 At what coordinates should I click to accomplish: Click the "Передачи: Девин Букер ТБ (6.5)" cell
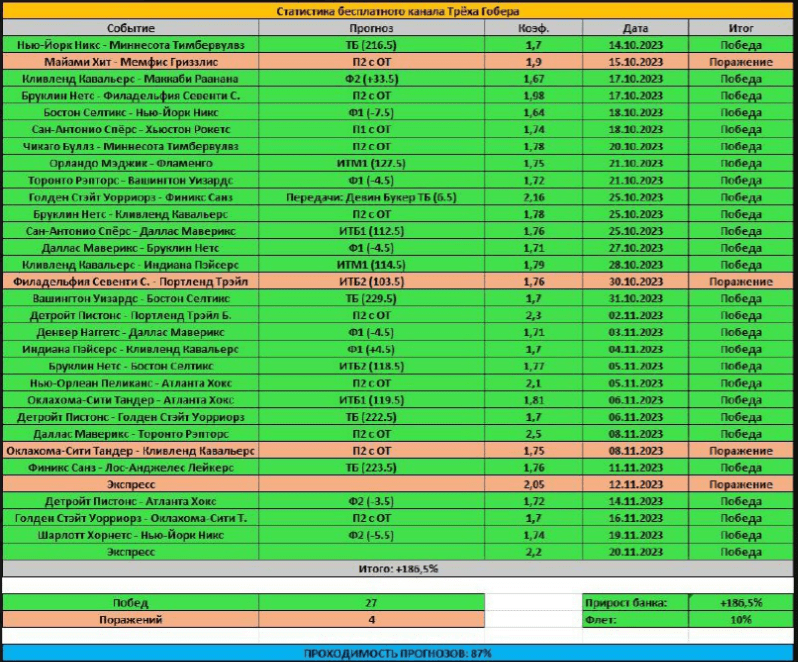(x=371, y=197)
